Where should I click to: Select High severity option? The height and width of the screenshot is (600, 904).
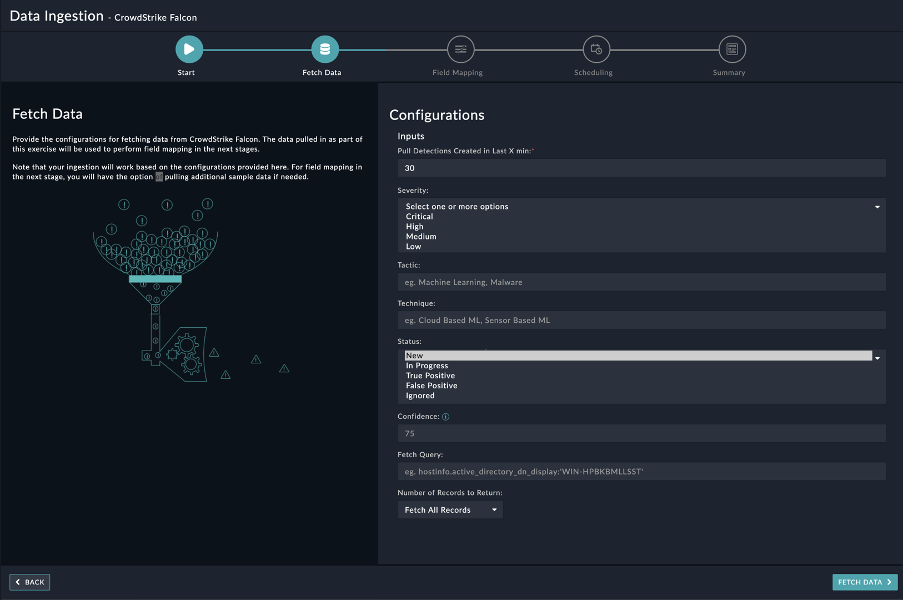pyautogui.click(x=414, y=227)
